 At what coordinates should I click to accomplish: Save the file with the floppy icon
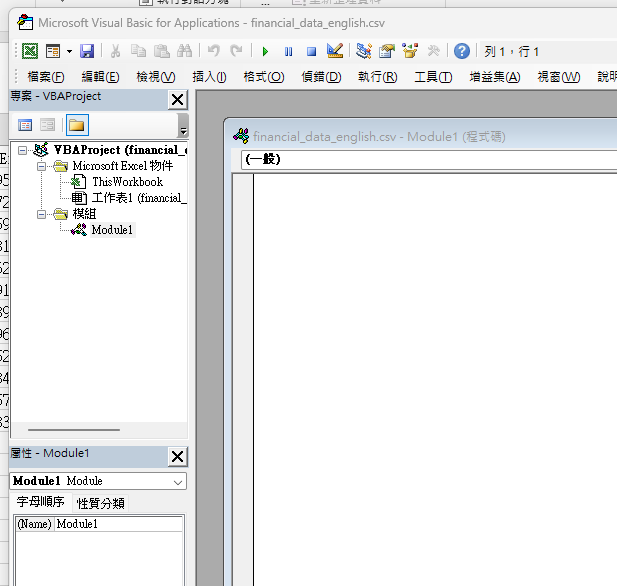tap(87, 51)
